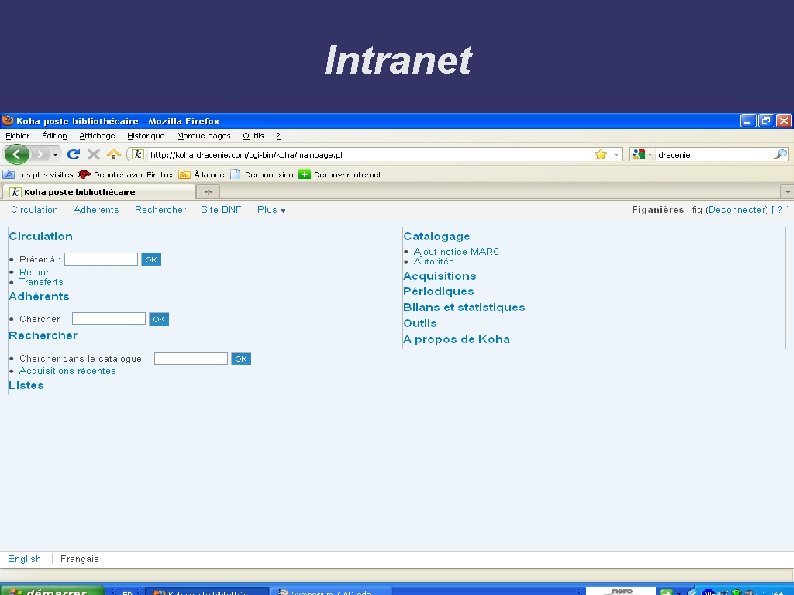Open A propos de Koha link

click(x=456, y=339)
